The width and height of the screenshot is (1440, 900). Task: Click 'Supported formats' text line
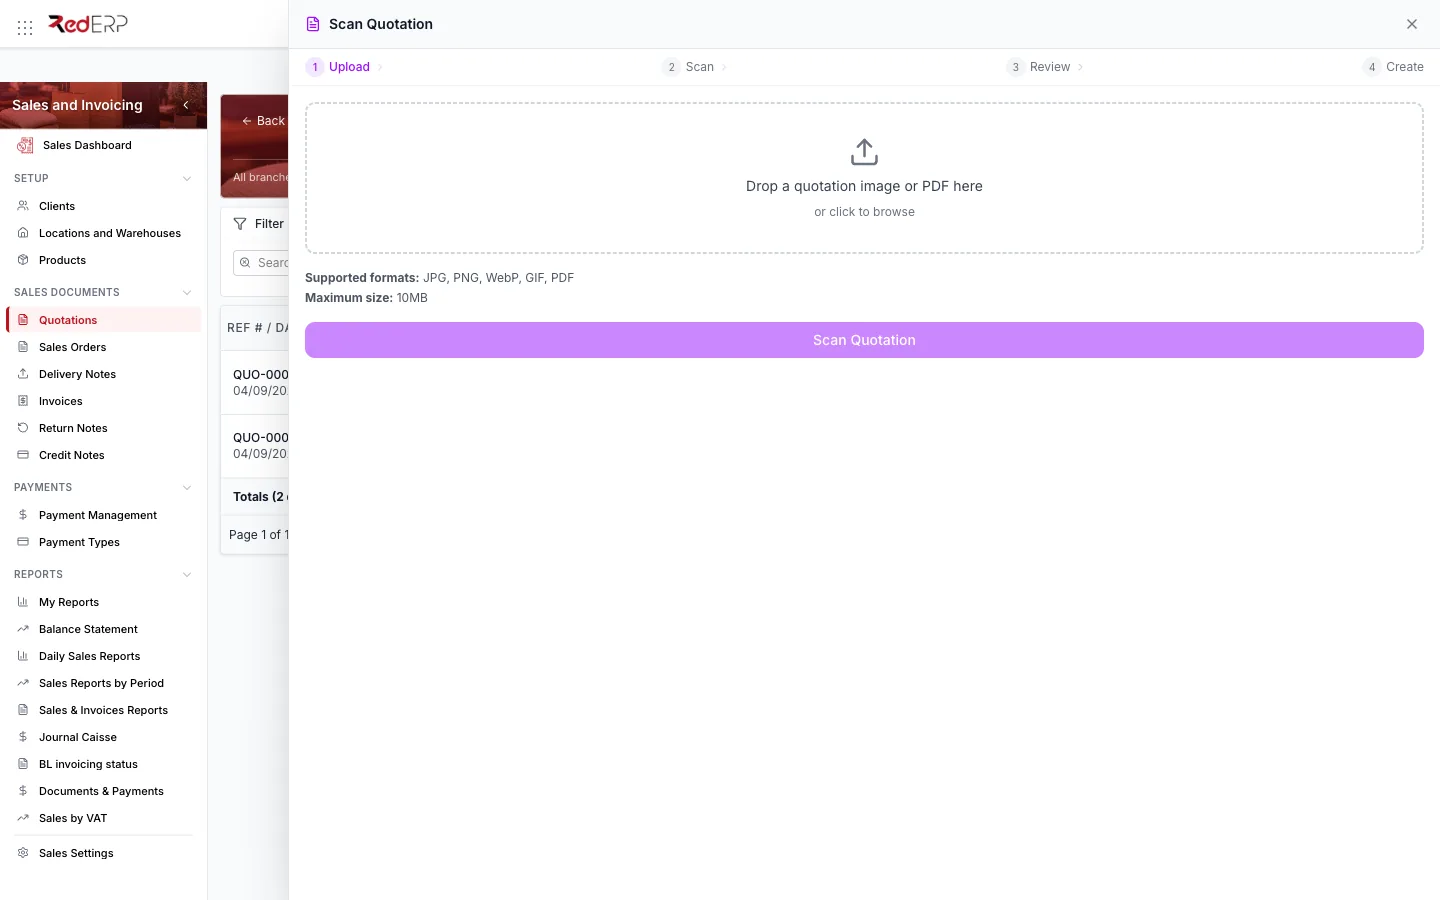[439, 278]
